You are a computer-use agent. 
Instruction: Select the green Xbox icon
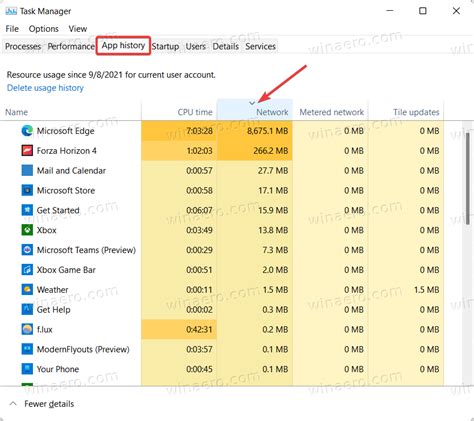(x=27, y=230)
